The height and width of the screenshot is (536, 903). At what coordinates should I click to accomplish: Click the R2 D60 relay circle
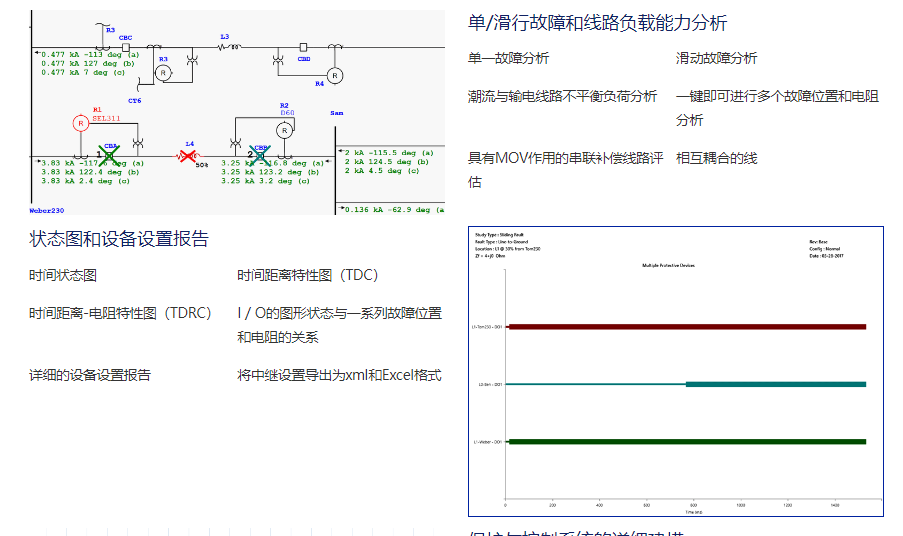point(286,131)
